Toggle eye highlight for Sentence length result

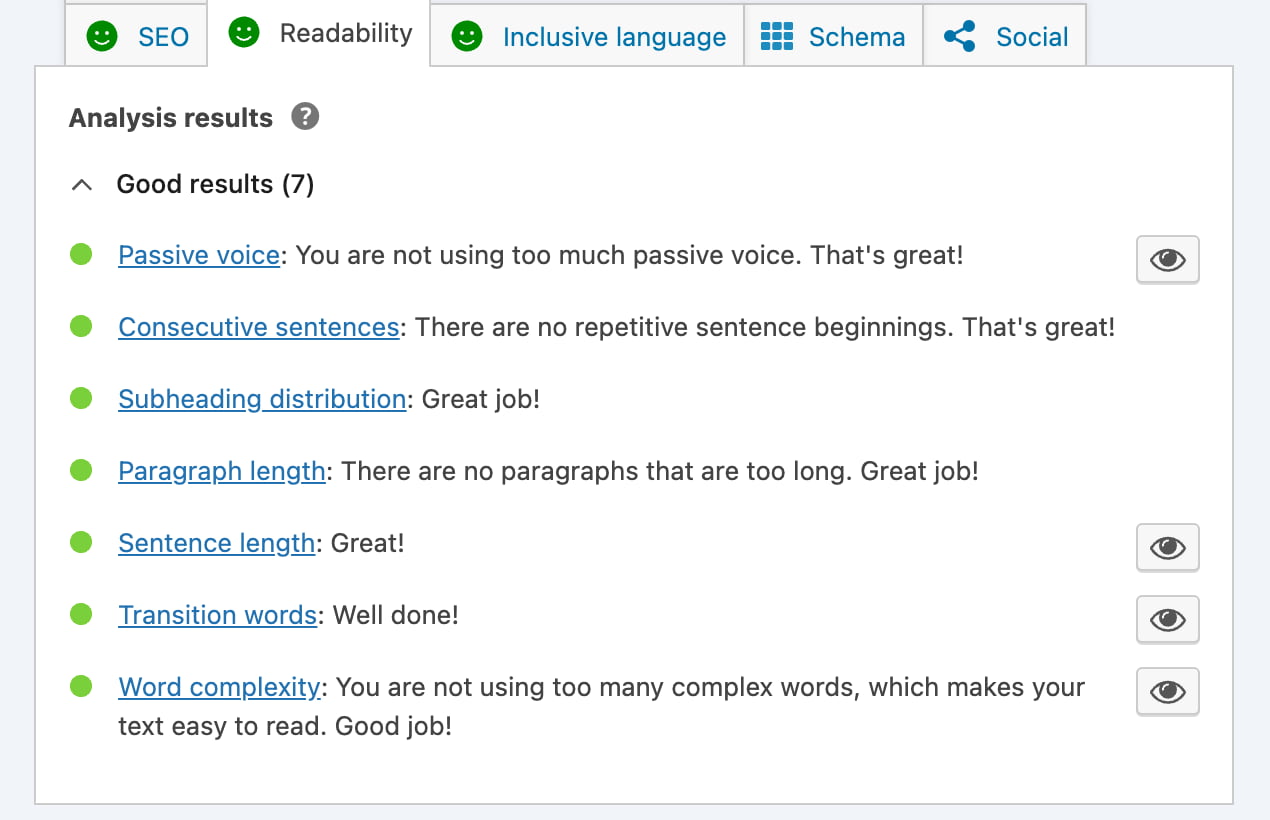1167,547
